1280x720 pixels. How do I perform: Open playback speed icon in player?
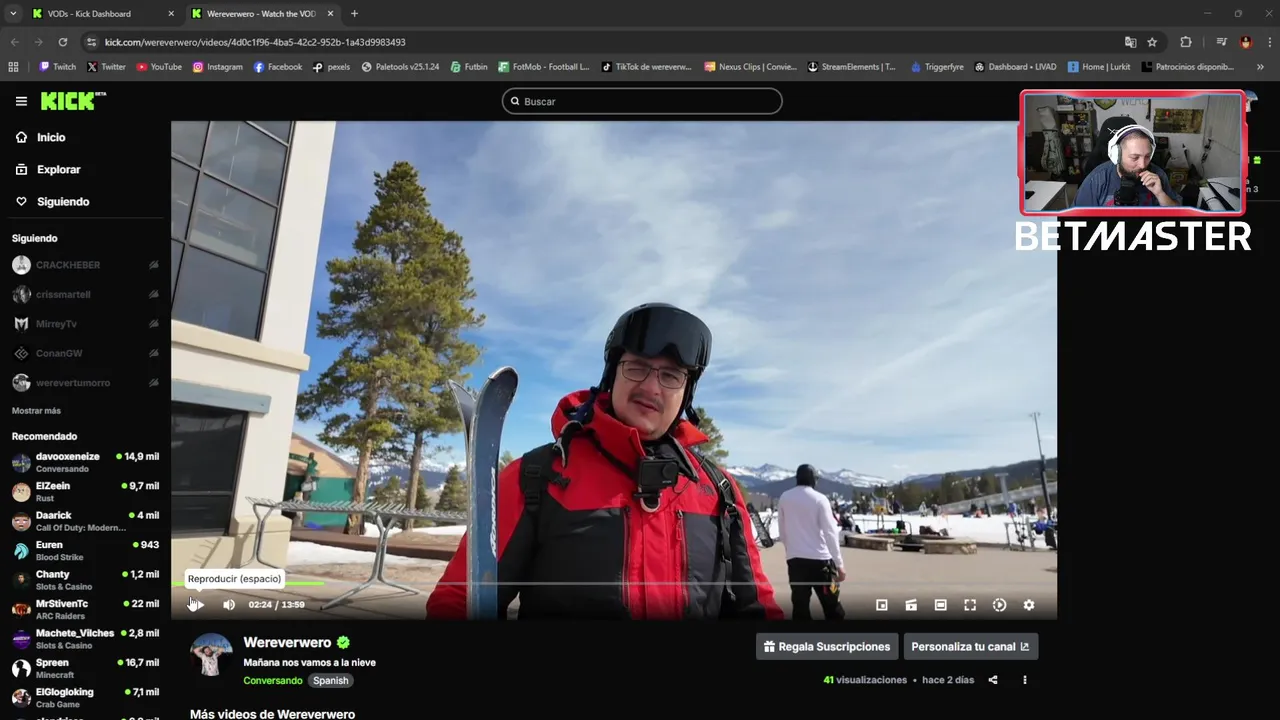999,605
